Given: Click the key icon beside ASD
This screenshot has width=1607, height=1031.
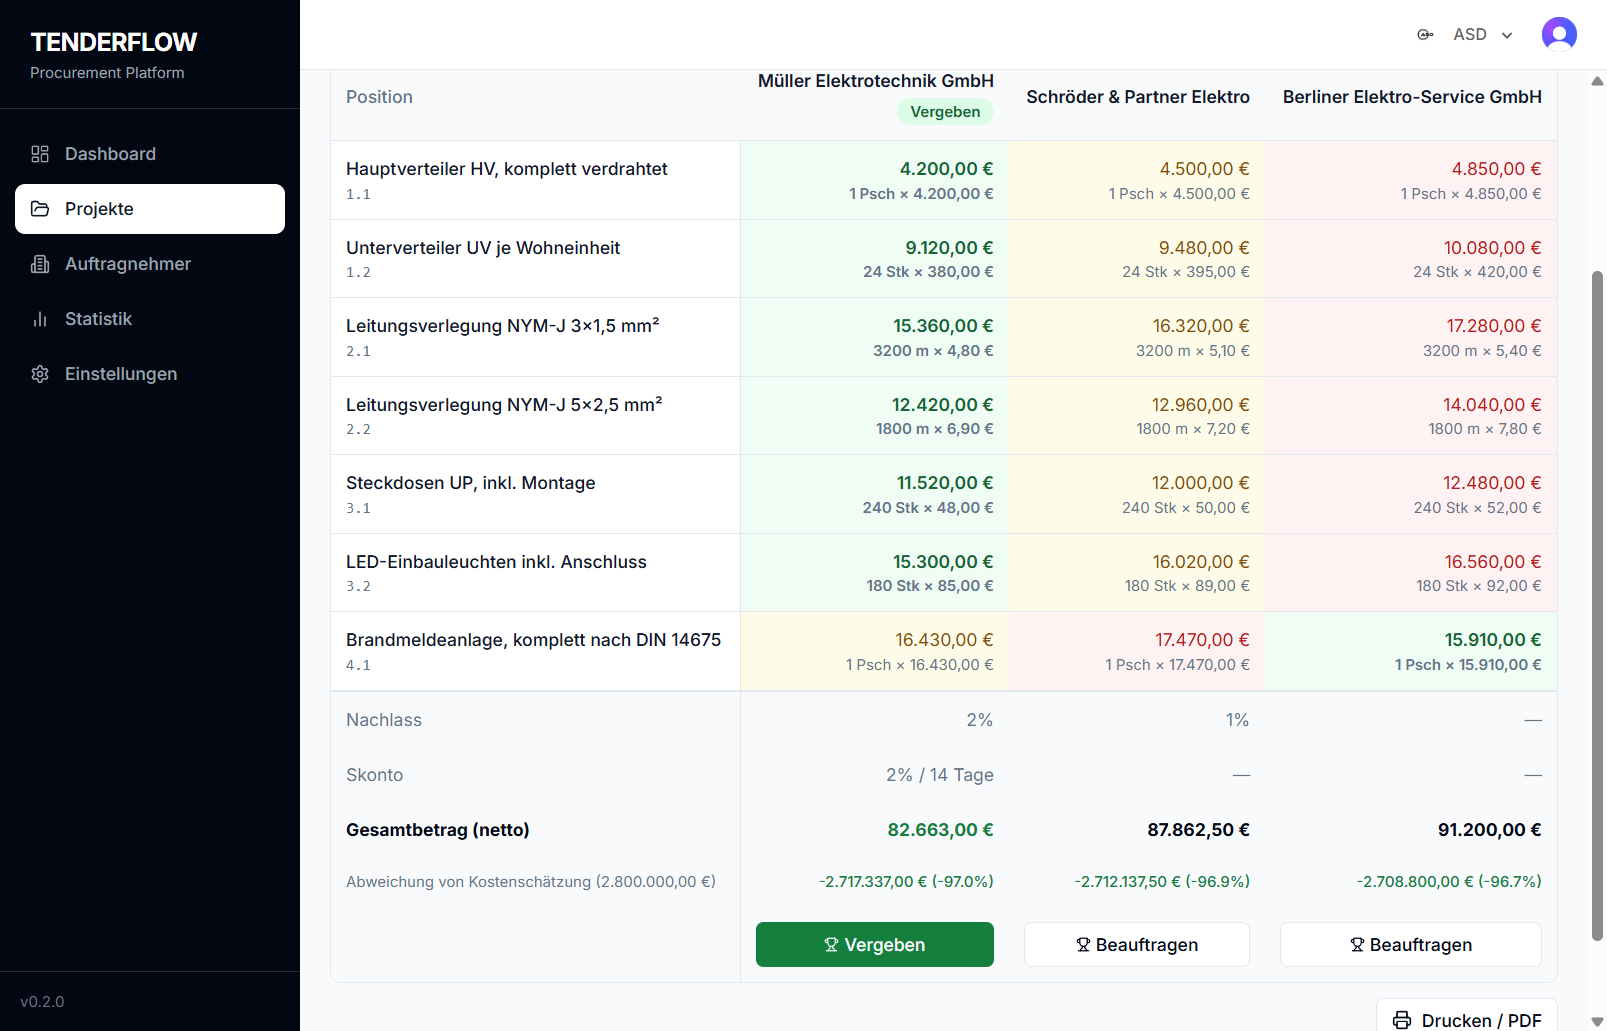Looking at the screenshot, I should point(1425,35).
